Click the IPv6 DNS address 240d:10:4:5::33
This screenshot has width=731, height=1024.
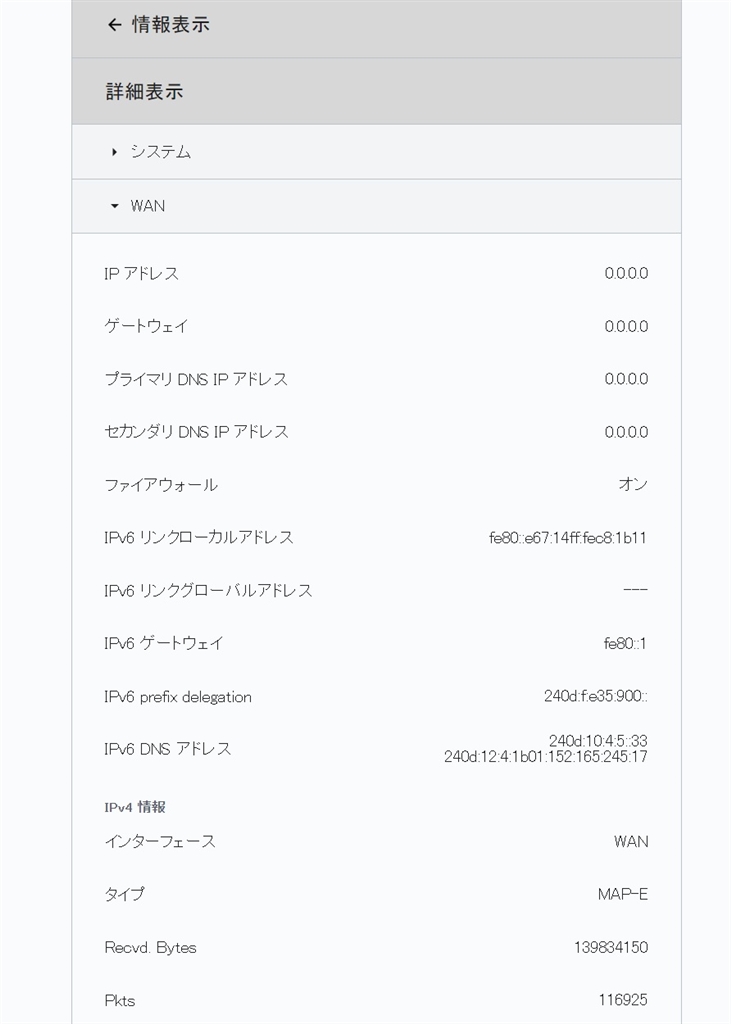tap(598, 740)
